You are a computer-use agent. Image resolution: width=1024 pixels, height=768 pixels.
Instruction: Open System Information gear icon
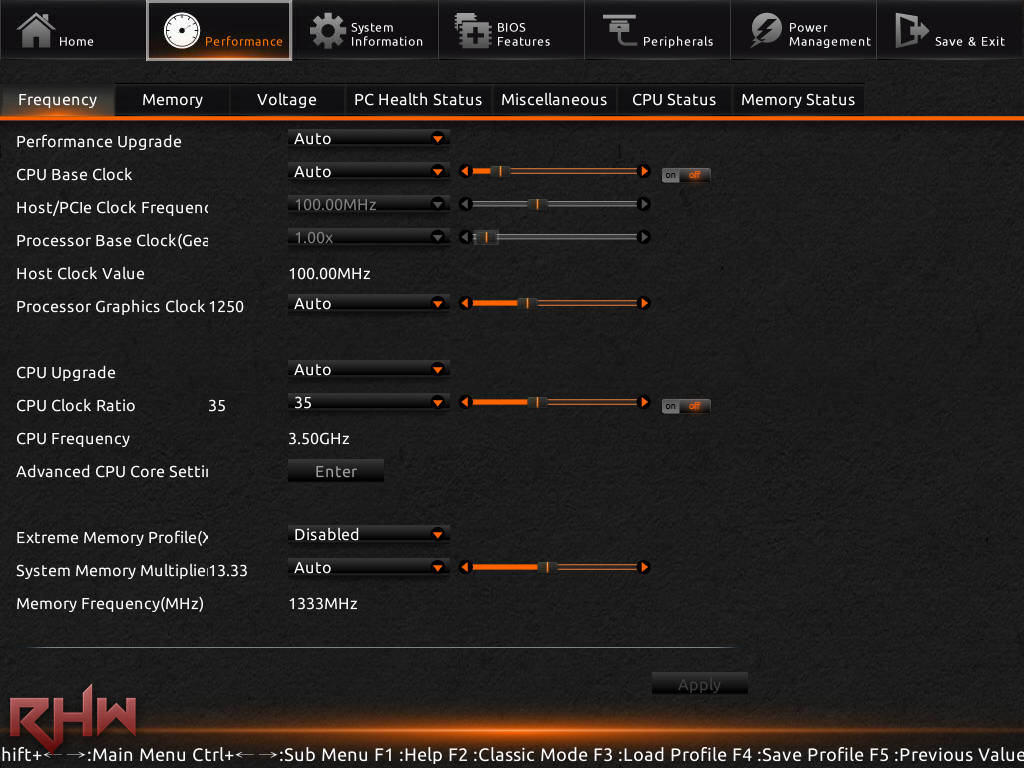click(327, 31)
